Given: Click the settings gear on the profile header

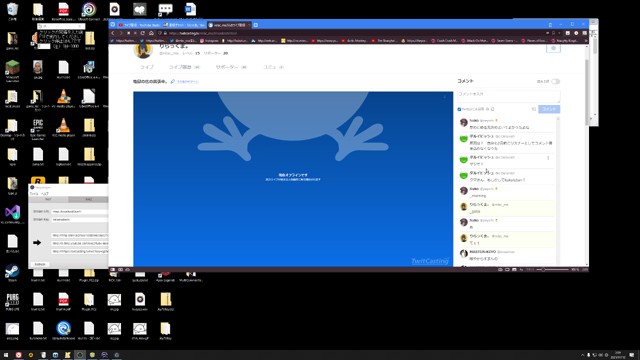Looking at the screenshot, I should (x=553, y=48).
